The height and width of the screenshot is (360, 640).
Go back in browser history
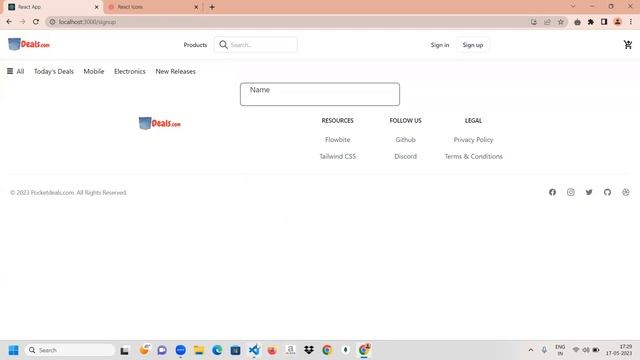point(9,22)
